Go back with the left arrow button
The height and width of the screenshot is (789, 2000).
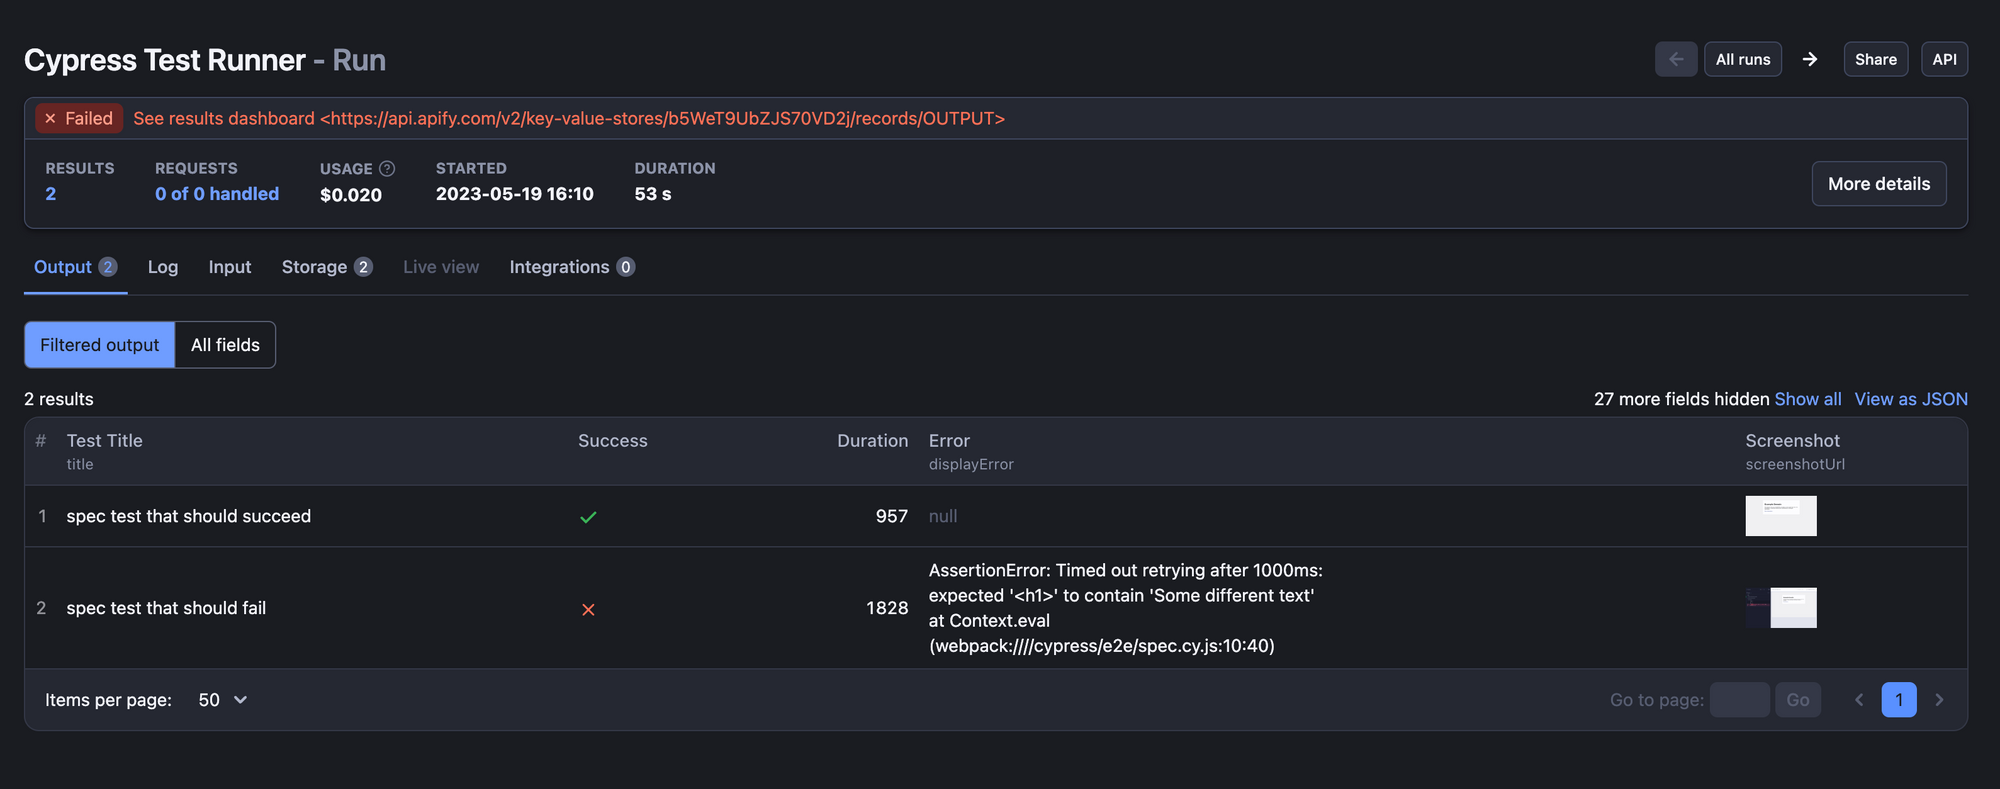1676,59
